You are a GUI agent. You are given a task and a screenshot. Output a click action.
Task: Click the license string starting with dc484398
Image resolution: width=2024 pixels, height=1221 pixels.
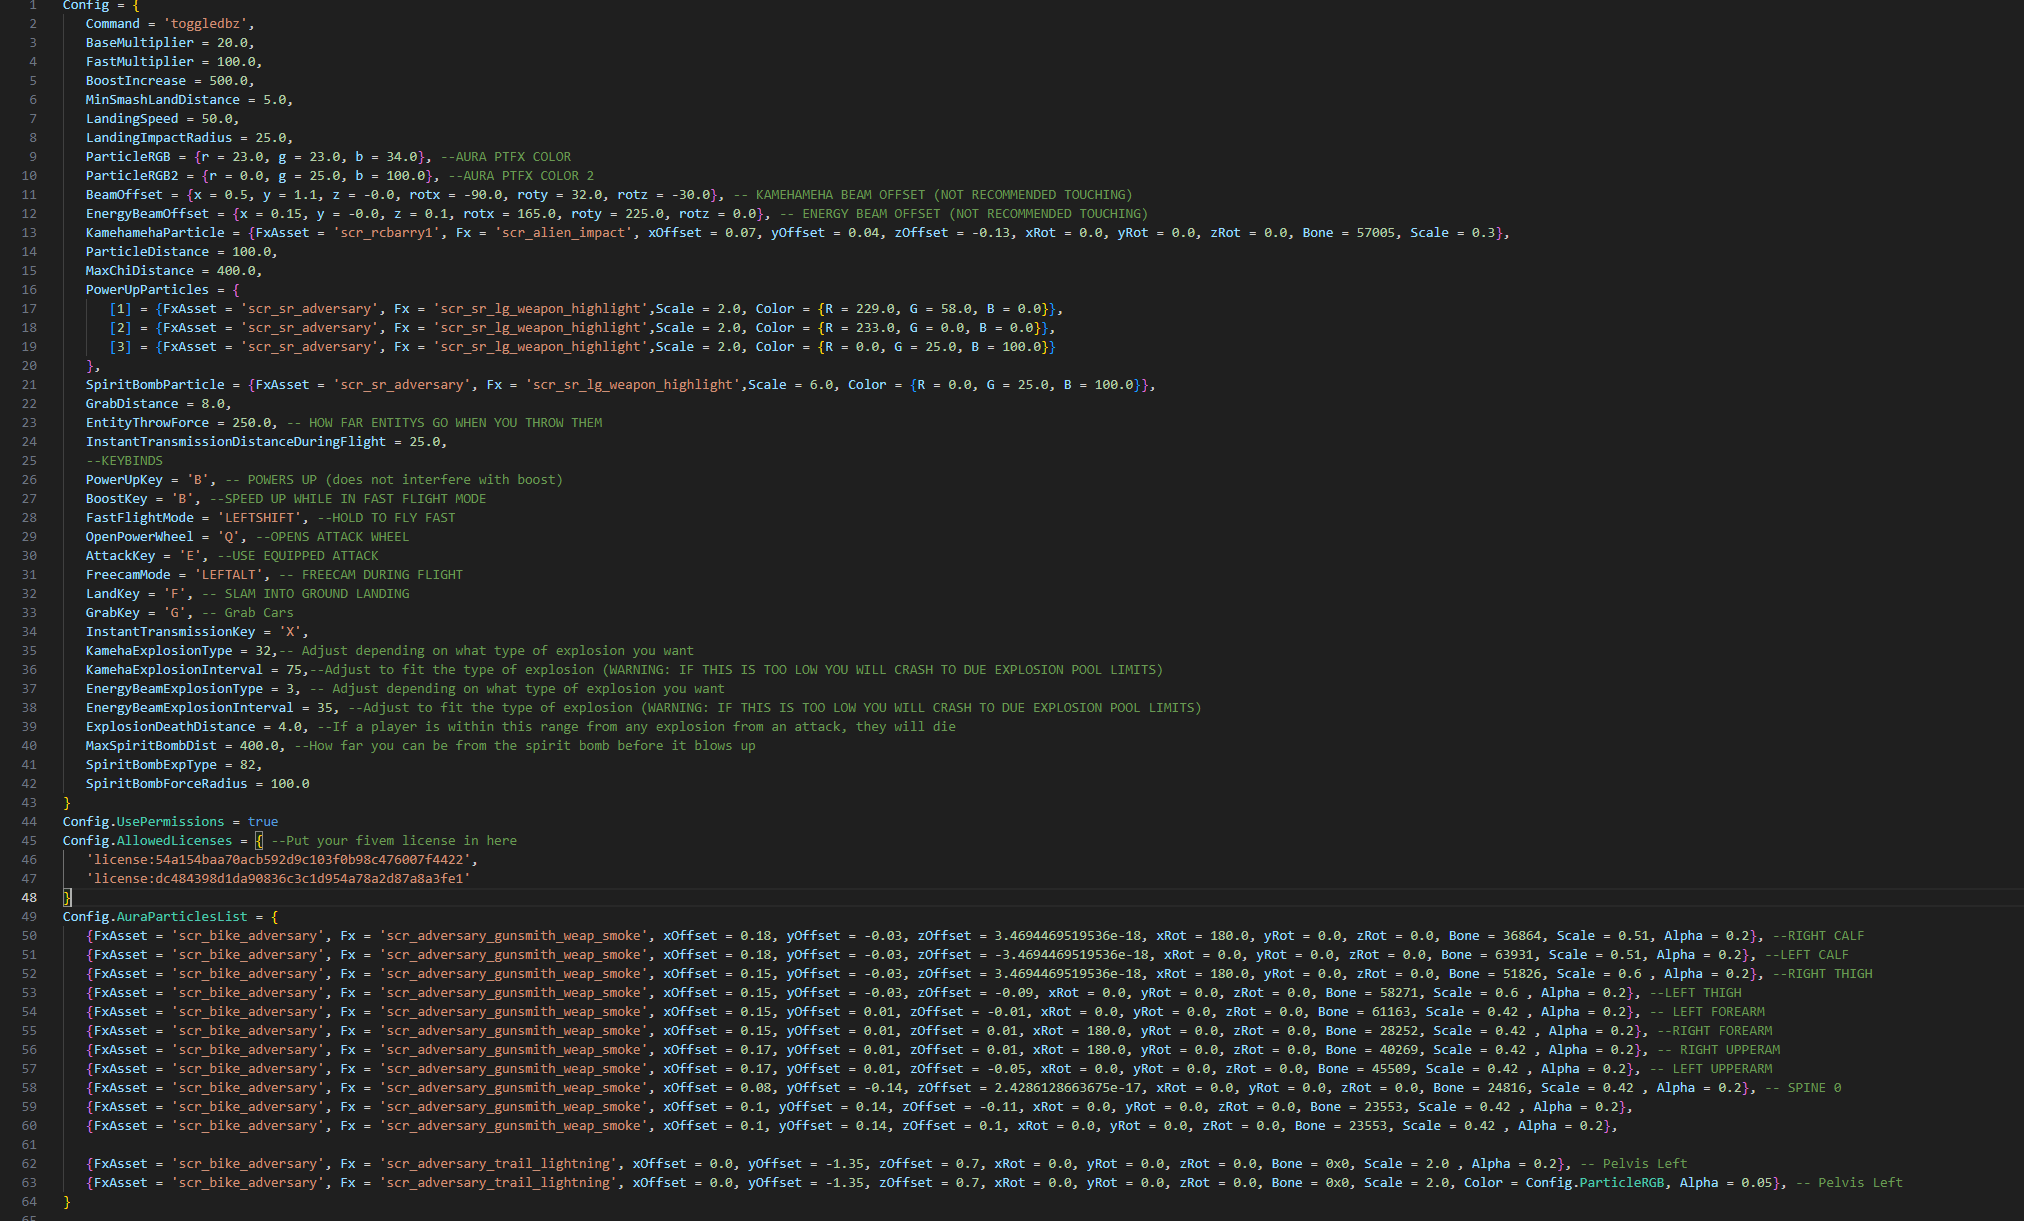pyautogui.click(x=278, y=878)
